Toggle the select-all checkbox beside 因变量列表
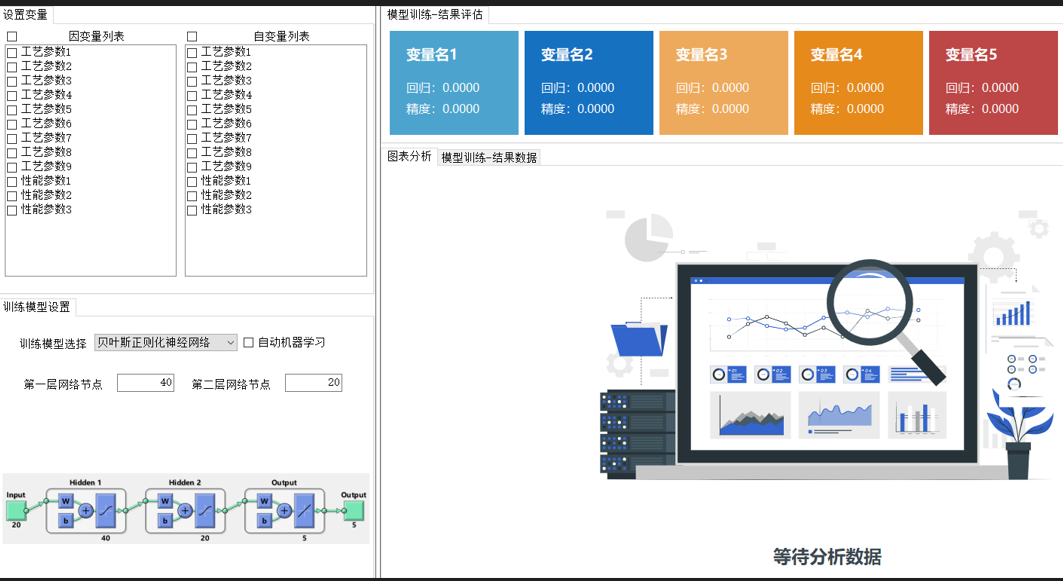1063x581 pixels. [x=12, y=37]
